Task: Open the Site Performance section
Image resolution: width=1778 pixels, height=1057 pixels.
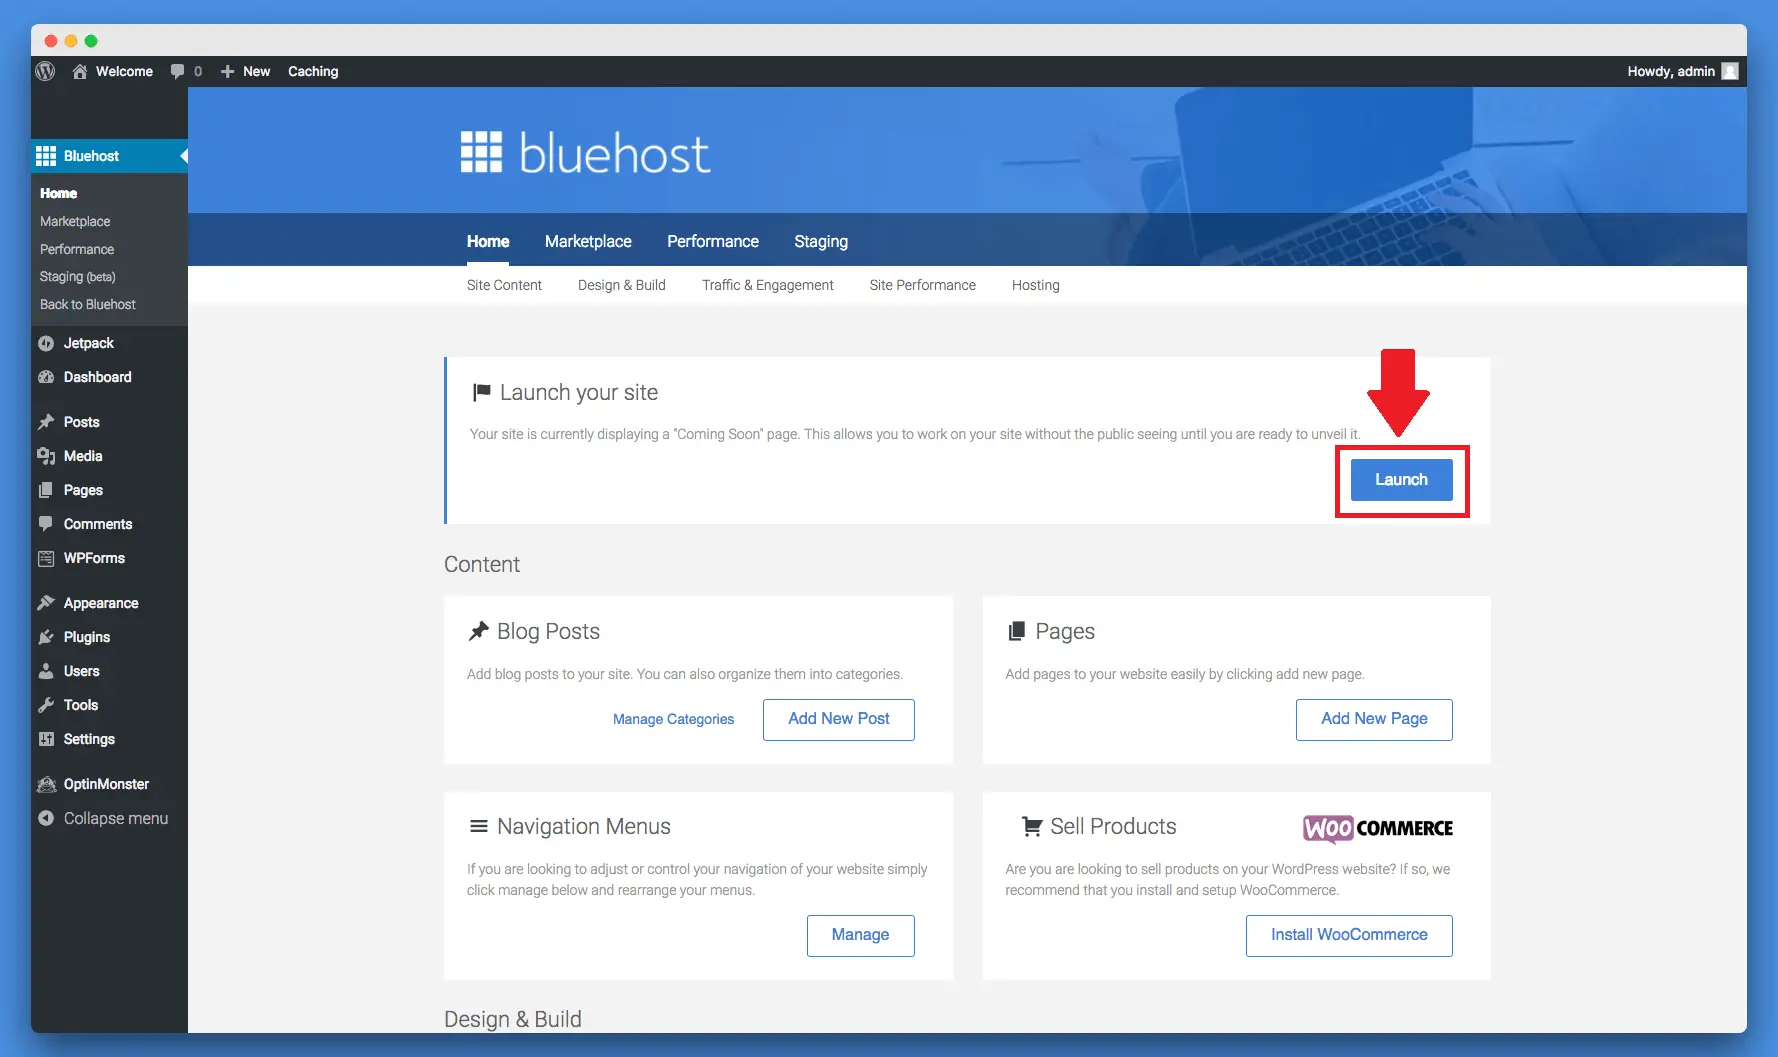Action: (922, 285)
